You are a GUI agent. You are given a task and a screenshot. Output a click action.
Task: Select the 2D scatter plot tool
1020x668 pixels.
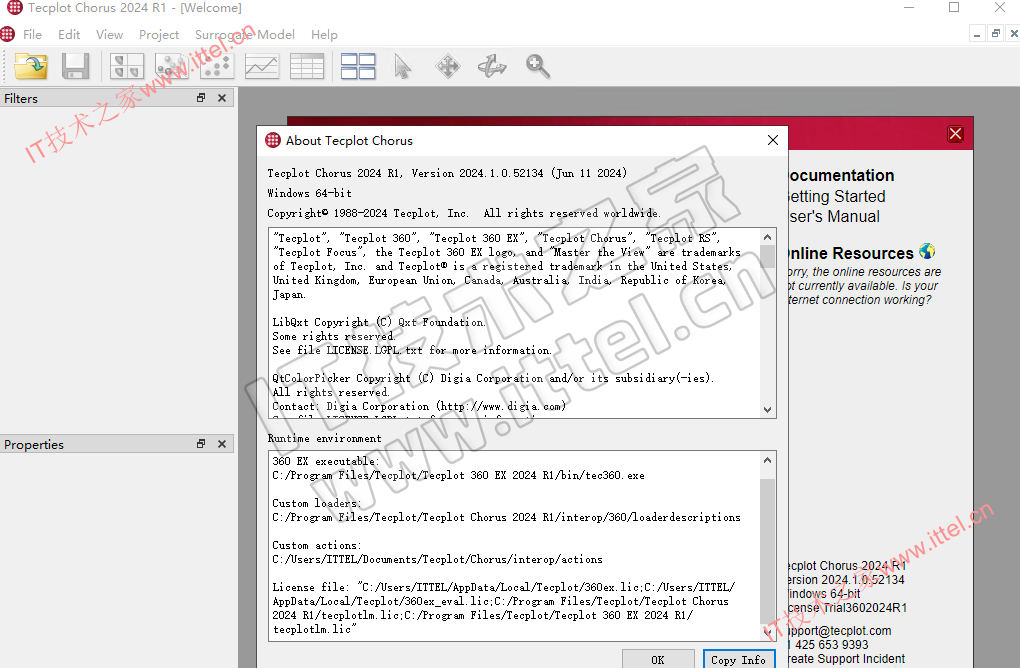pyautogui.click(x=216, y=66)
